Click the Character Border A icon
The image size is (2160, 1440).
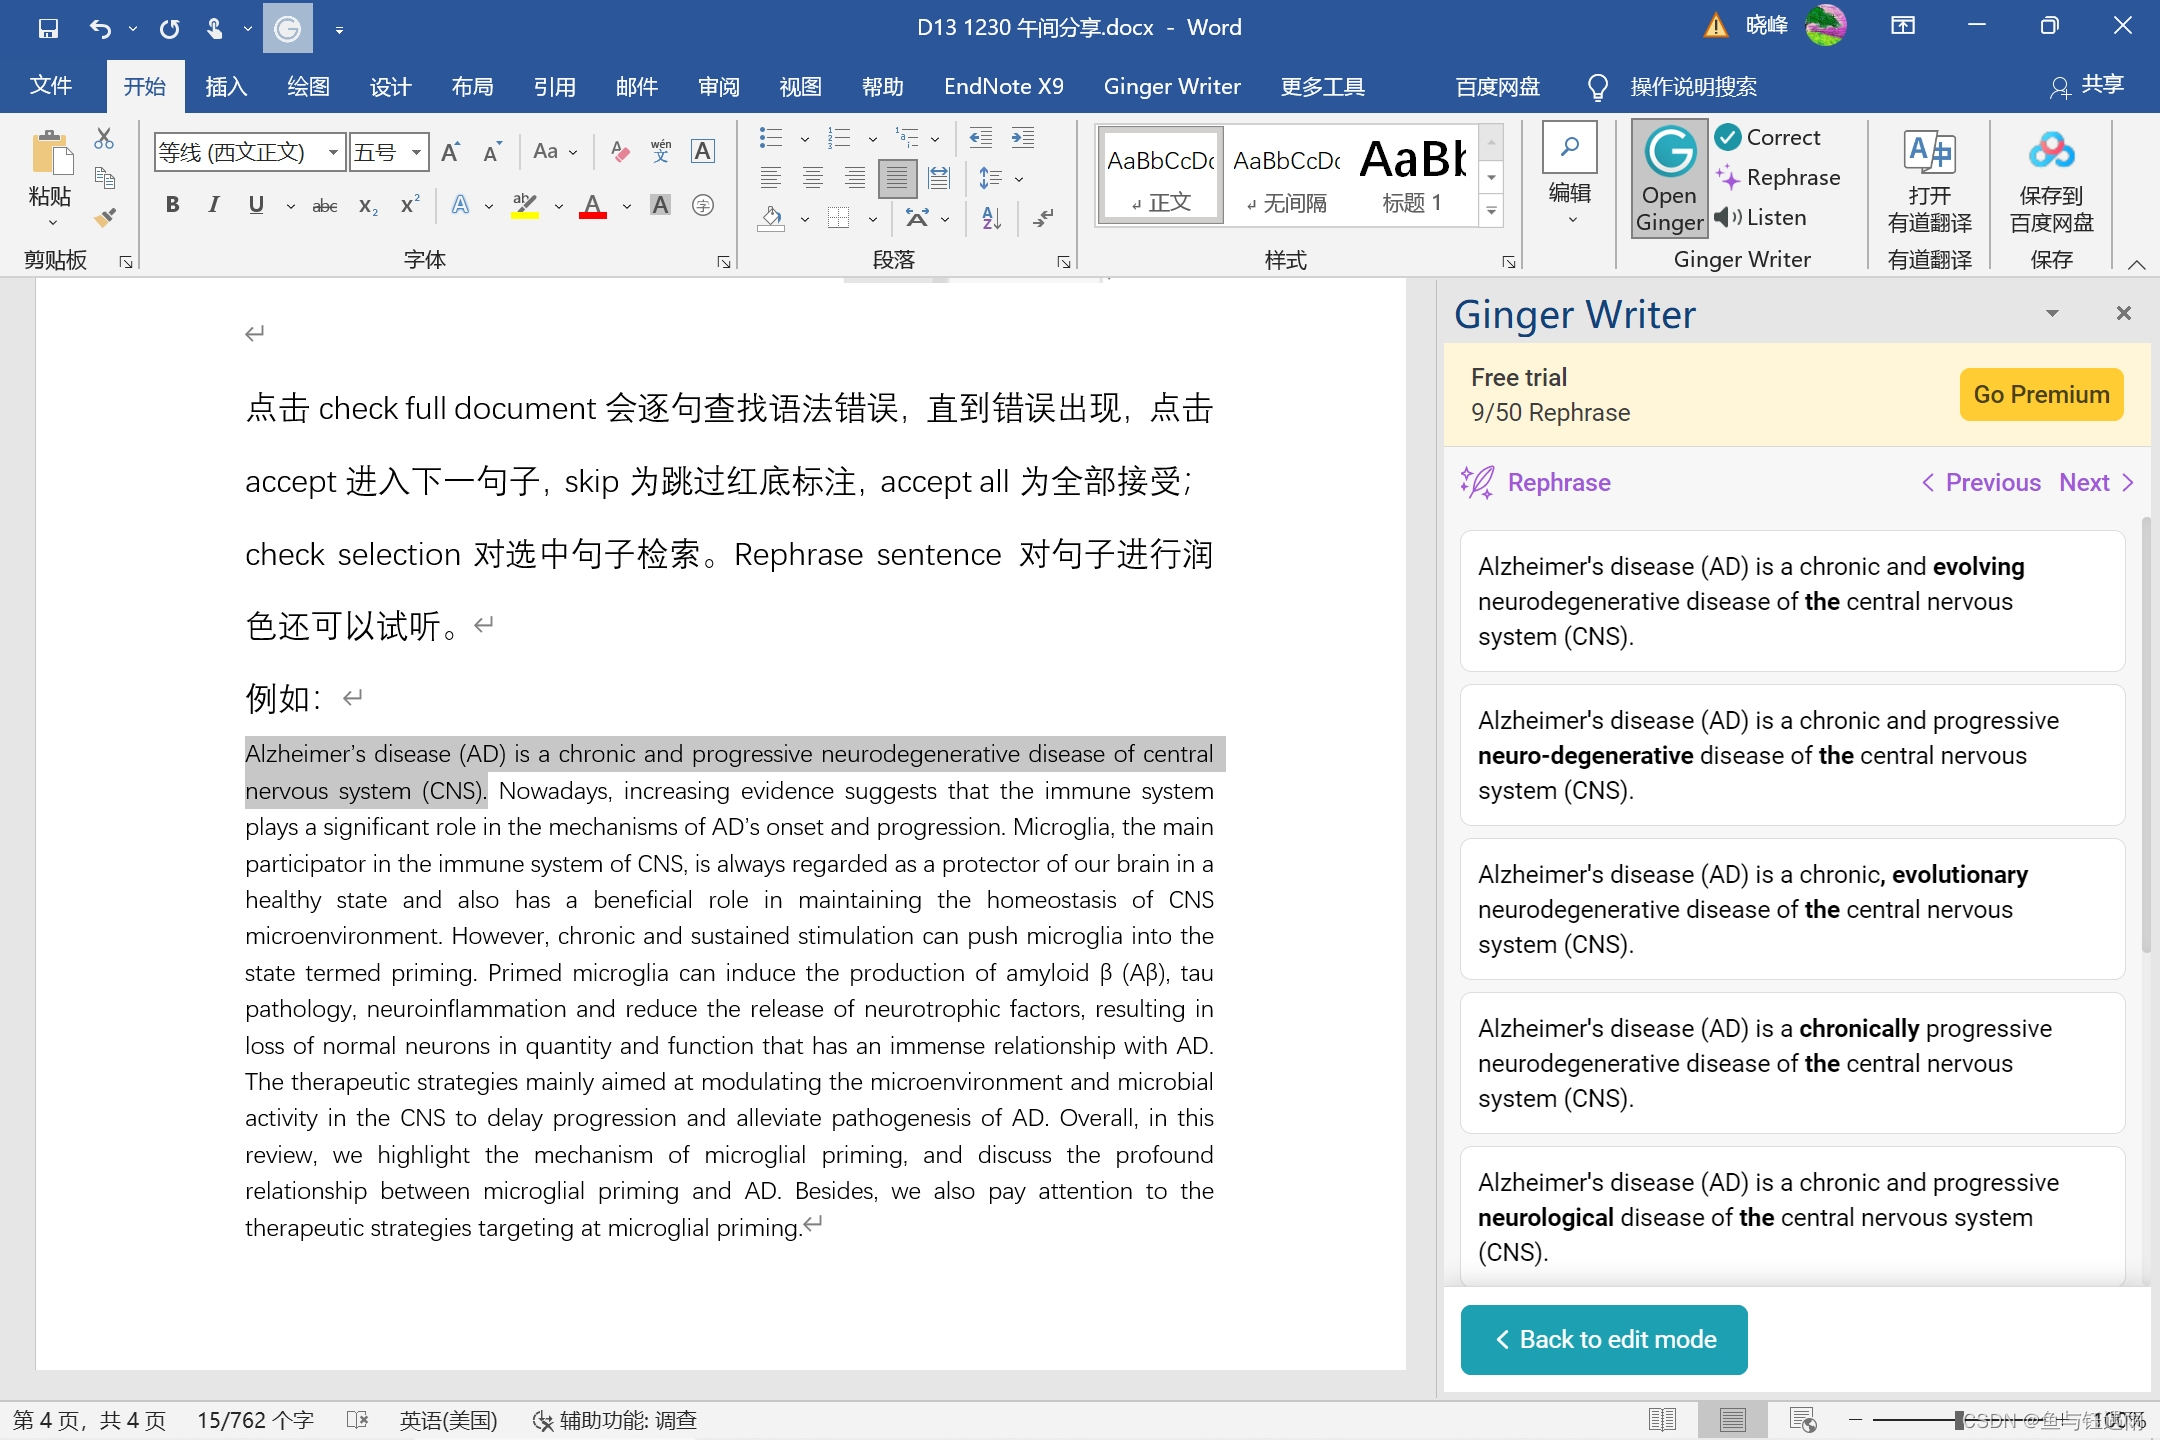pos(703,152)
